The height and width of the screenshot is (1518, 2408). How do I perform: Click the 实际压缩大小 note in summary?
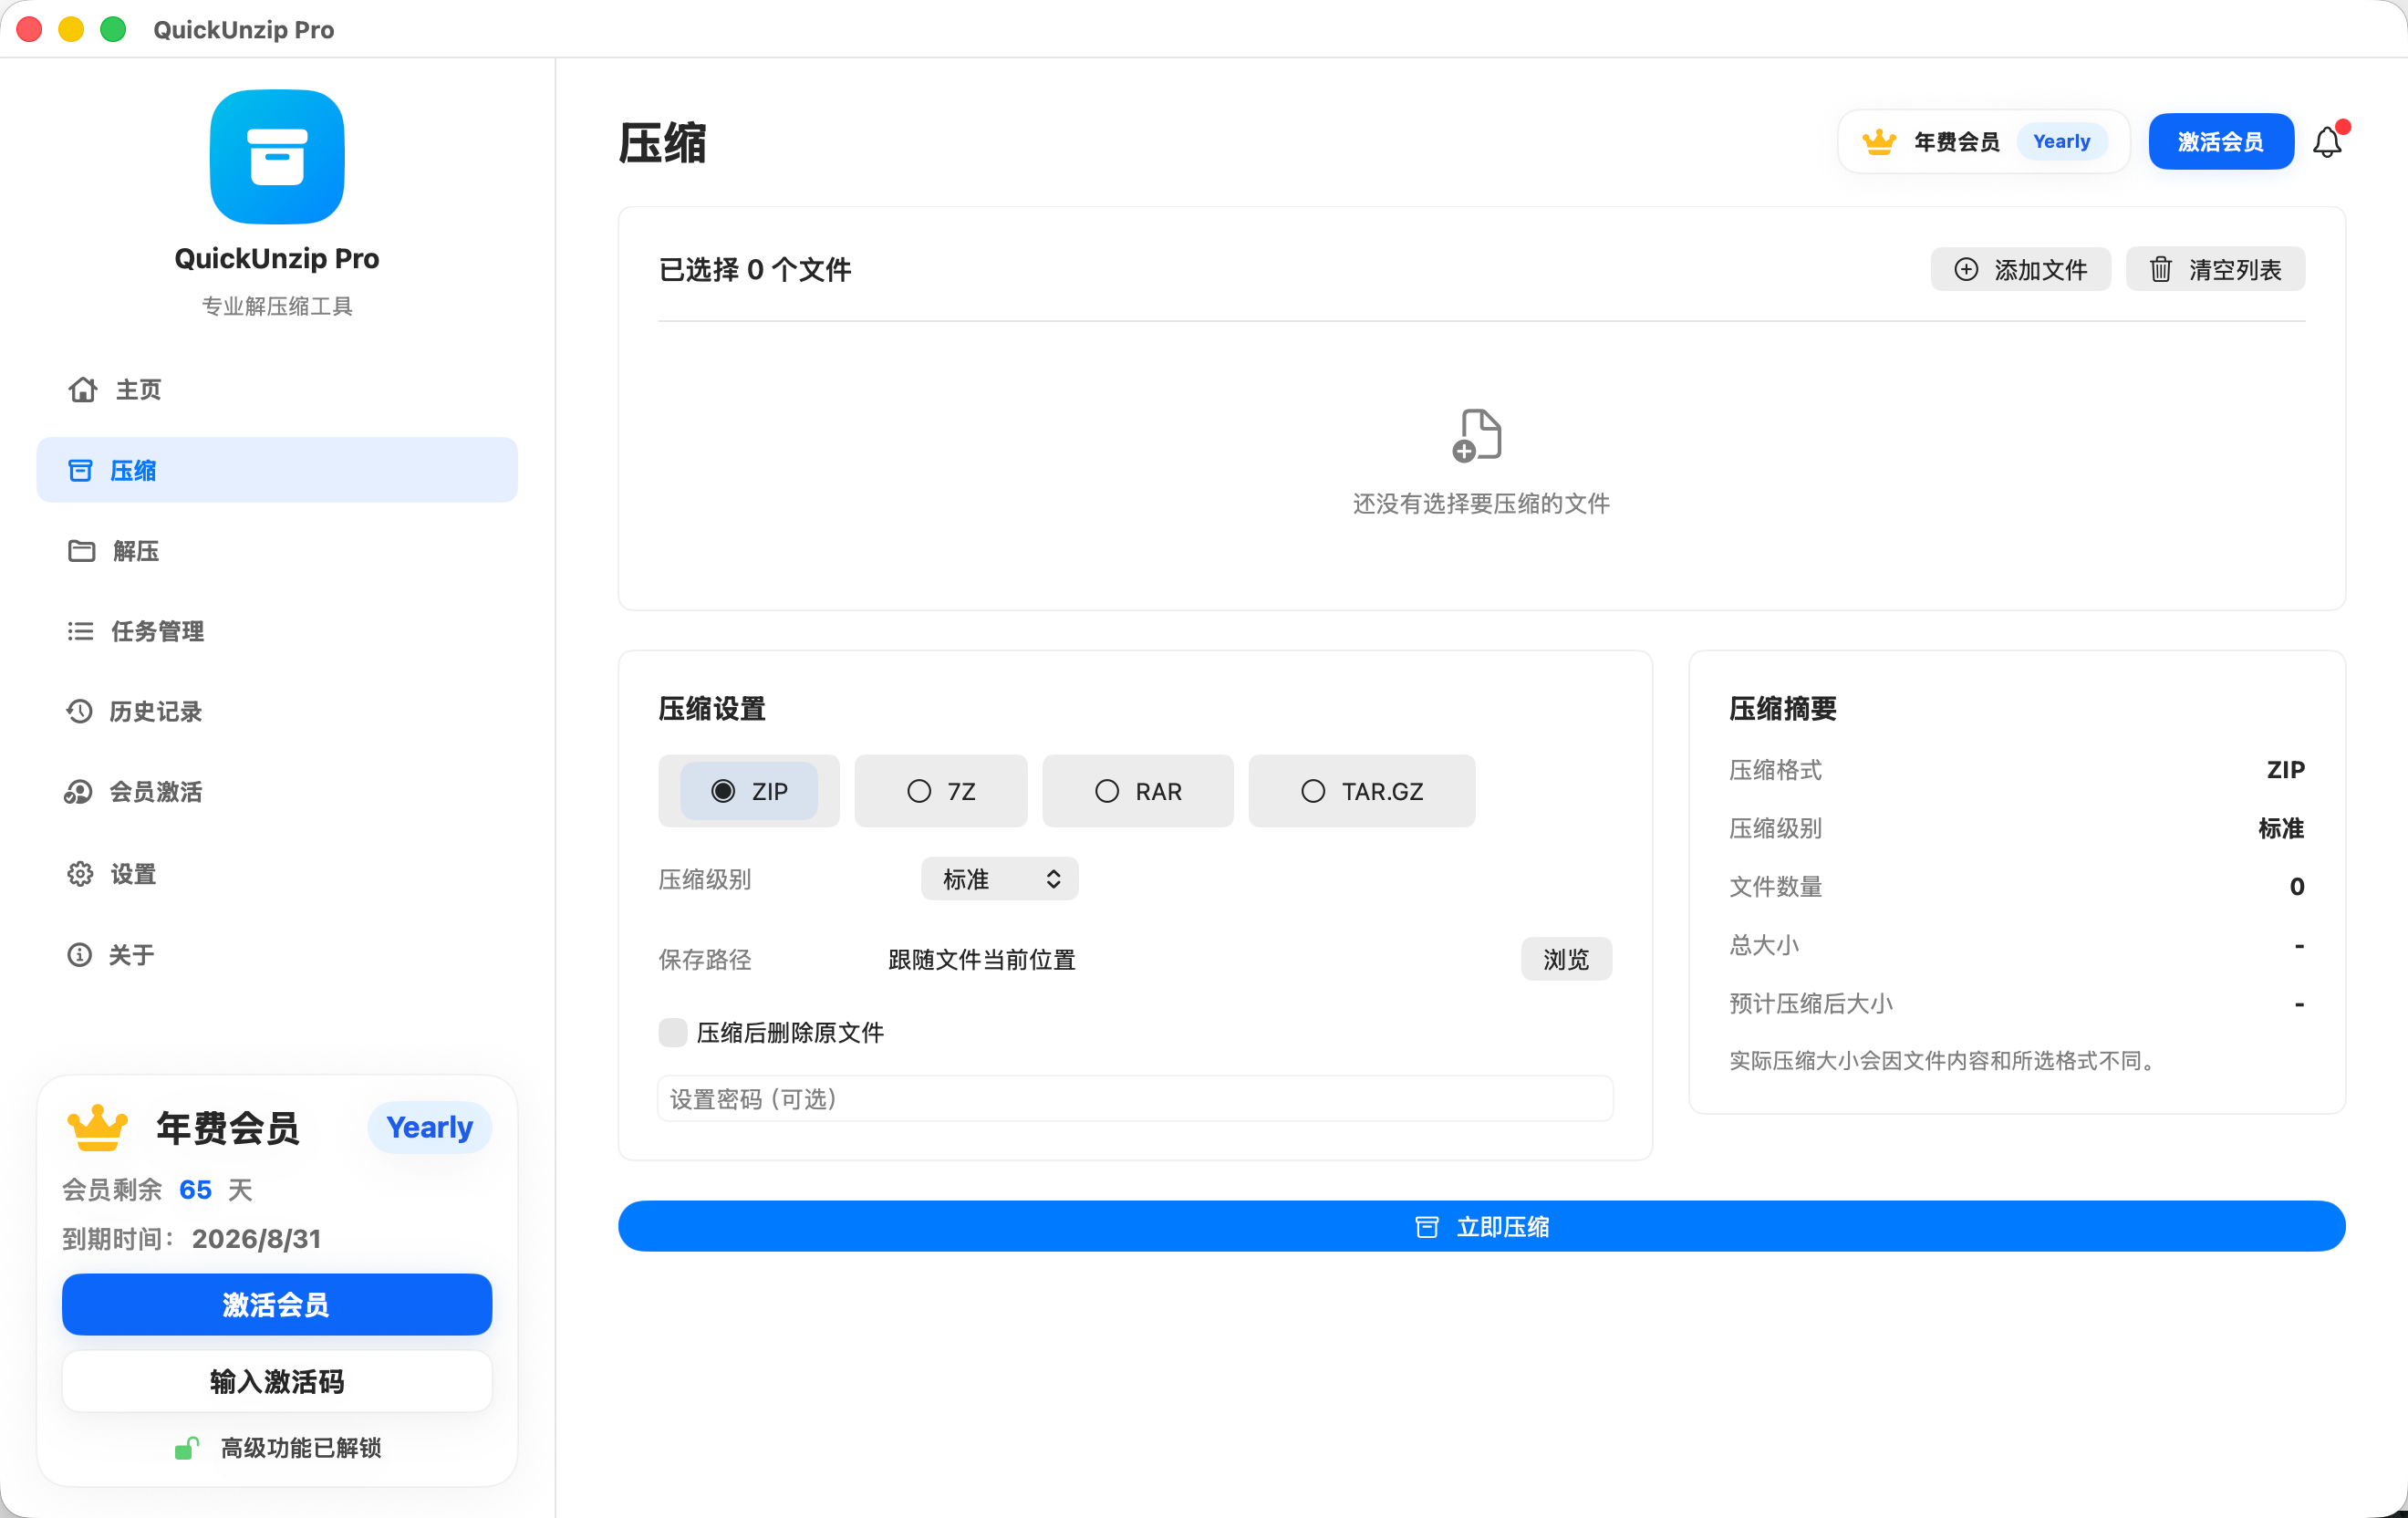click(x=1942, y=1060)
